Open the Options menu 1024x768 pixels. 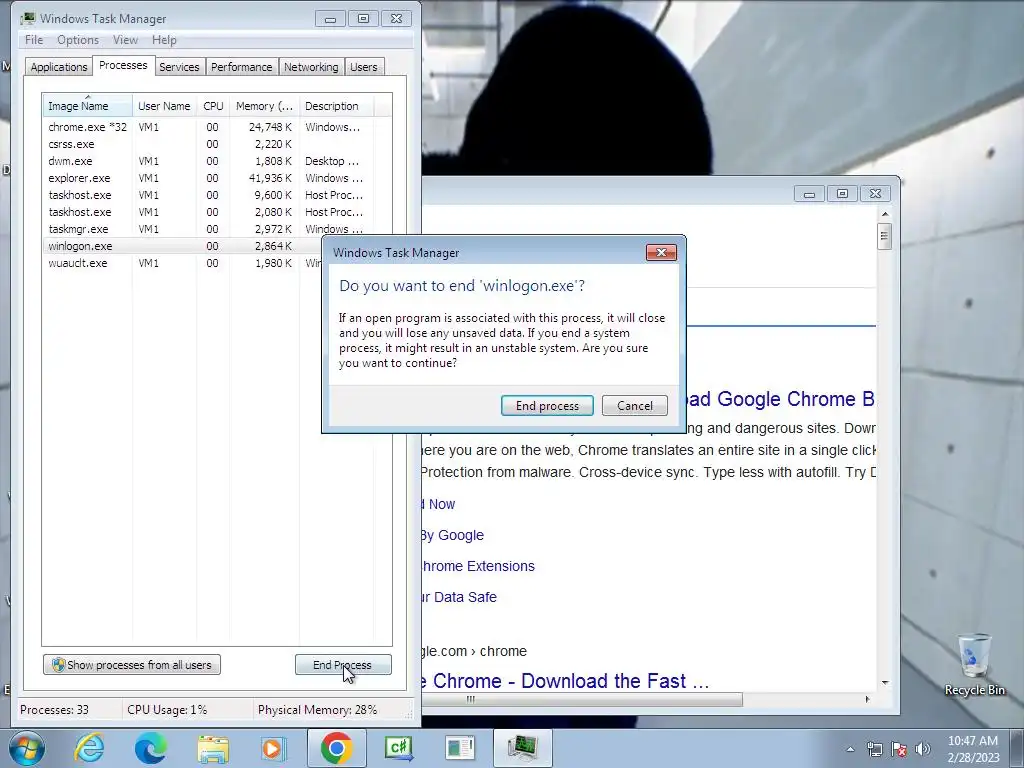click(78, 40)
